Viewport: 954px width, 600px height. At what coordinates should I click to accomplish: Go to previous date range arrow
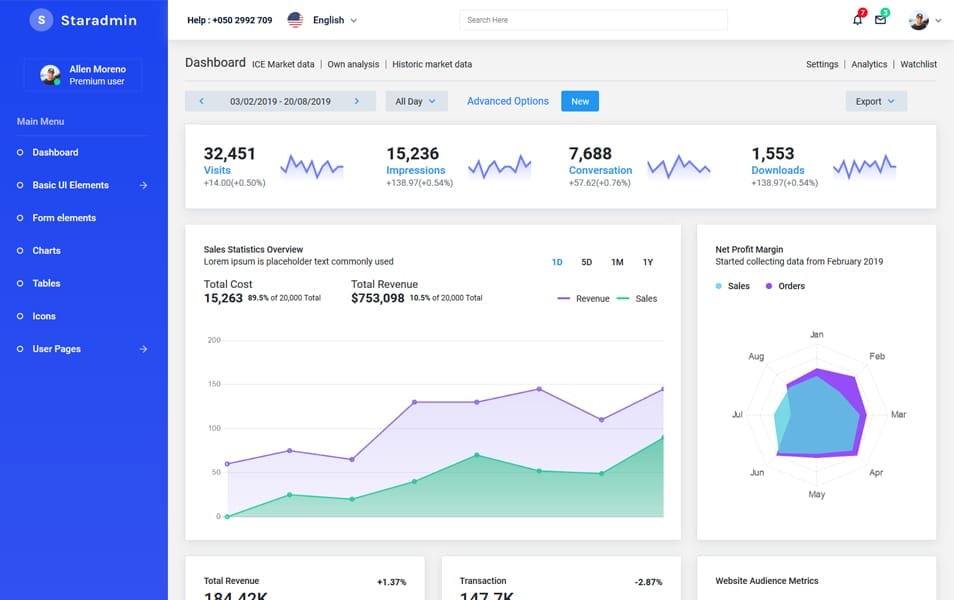click(202, 101)
